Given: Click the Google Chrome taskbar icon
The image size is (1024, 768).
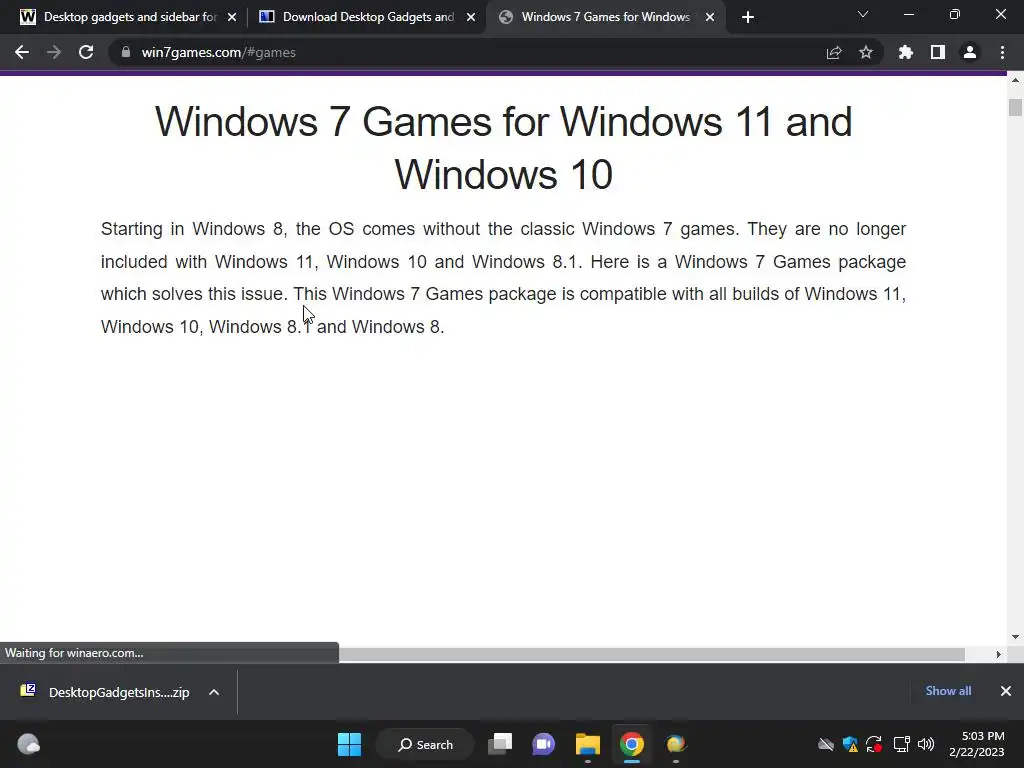Looking at the screenshot, I should coord(632,744).
